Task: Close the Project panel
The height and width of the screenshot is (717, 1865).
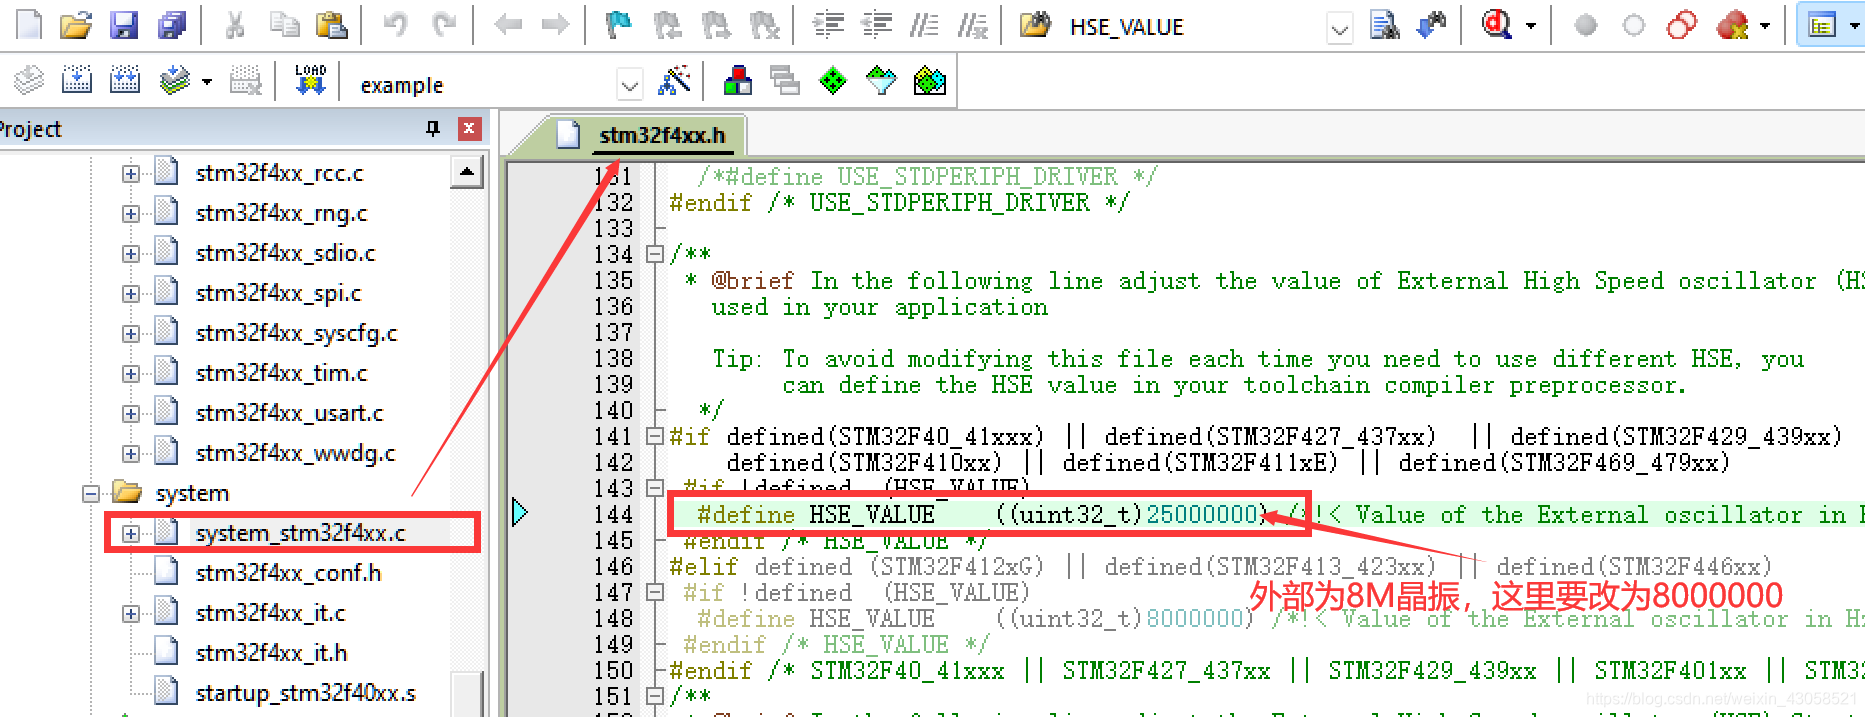Action: 469,128
